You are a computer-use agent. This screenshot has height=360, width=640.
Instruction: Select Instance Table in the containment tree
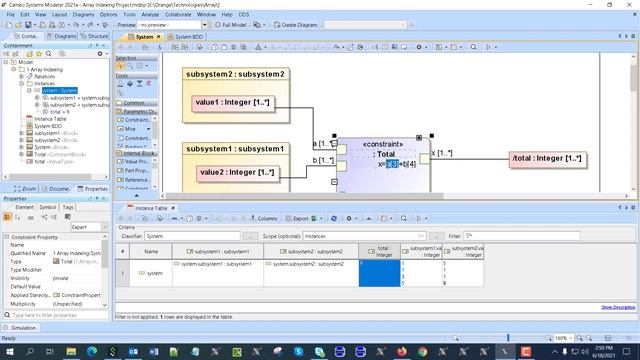click(50, 119)
